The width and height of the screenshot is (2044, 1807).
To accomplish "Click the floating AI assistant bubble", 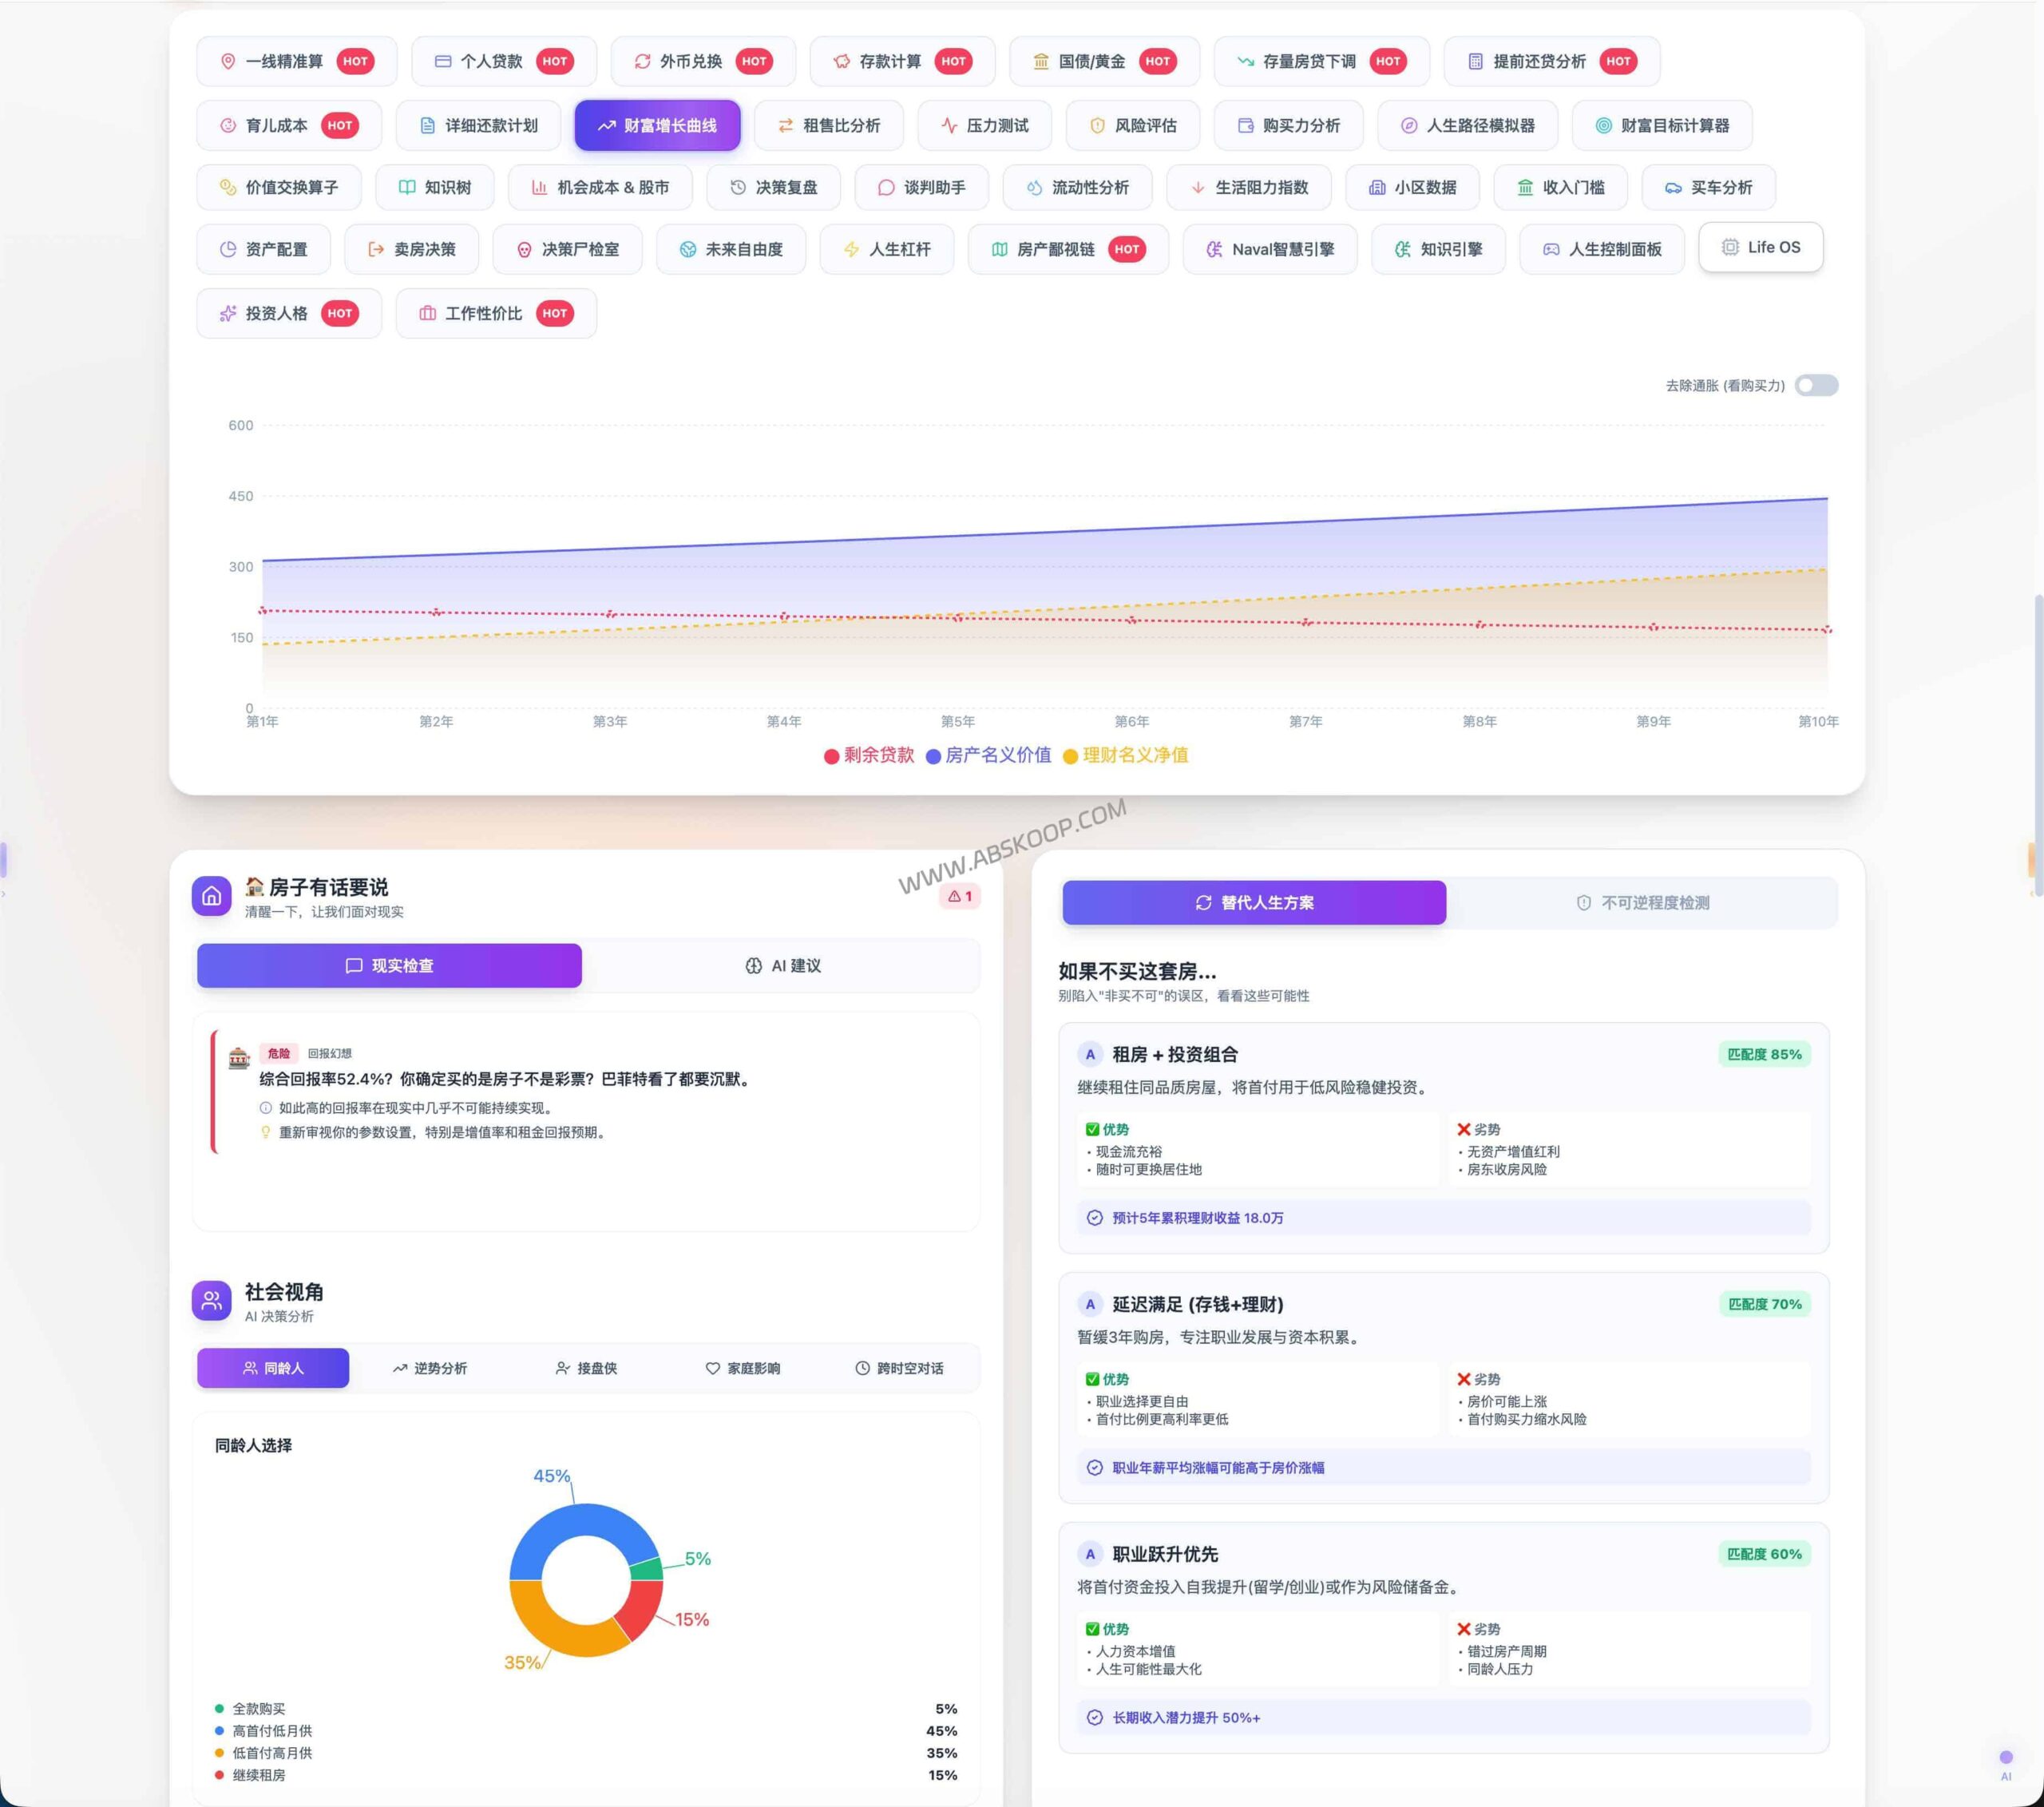I will pyautogui.click(x=2005, y=1758).
